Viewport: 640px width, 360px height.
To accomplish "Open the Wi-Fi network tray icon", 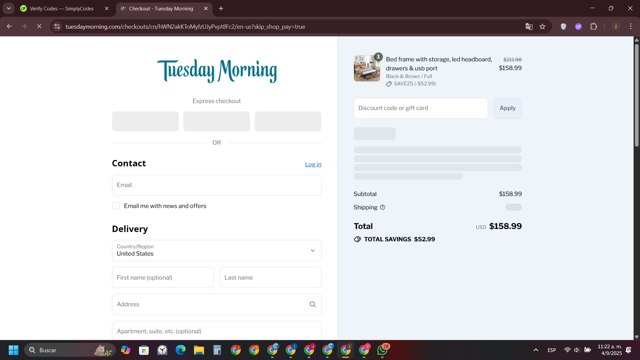I will coord(567,350).
